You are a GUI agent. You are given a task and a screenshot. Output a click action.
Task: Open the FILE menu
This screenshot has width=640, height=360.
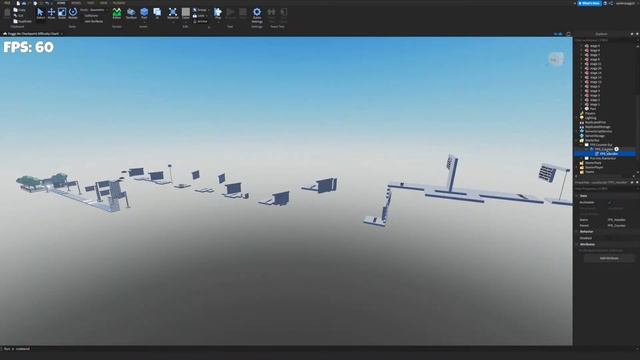(x=7, y=3)
